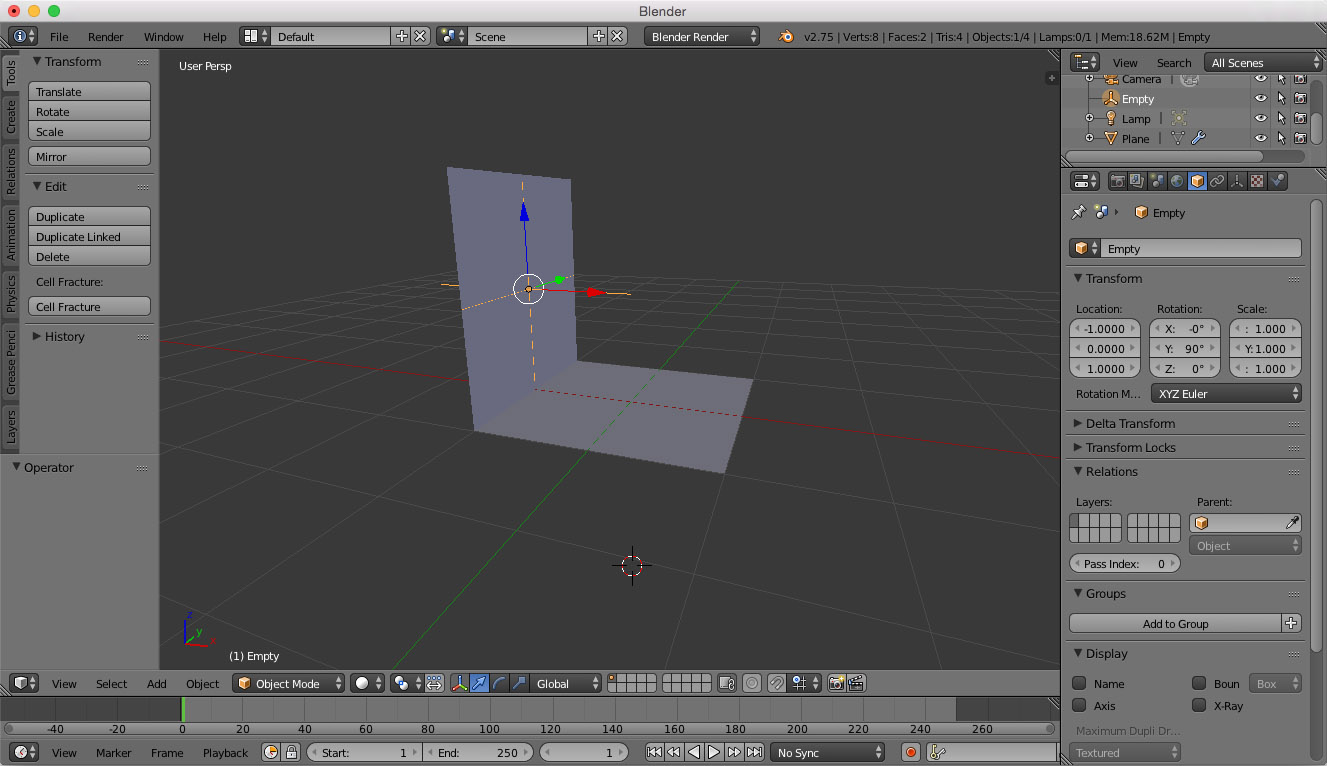This screenshot has height=766, width=1327.
Task: Click the Duplicate Linked button
Action: [x=89, y=236]
